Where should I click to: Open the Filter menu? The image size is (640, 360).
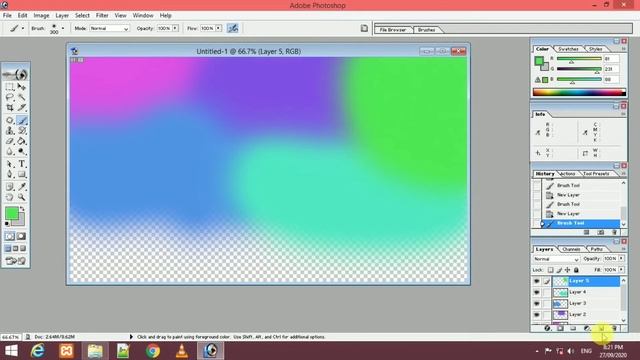click(102, 15)
